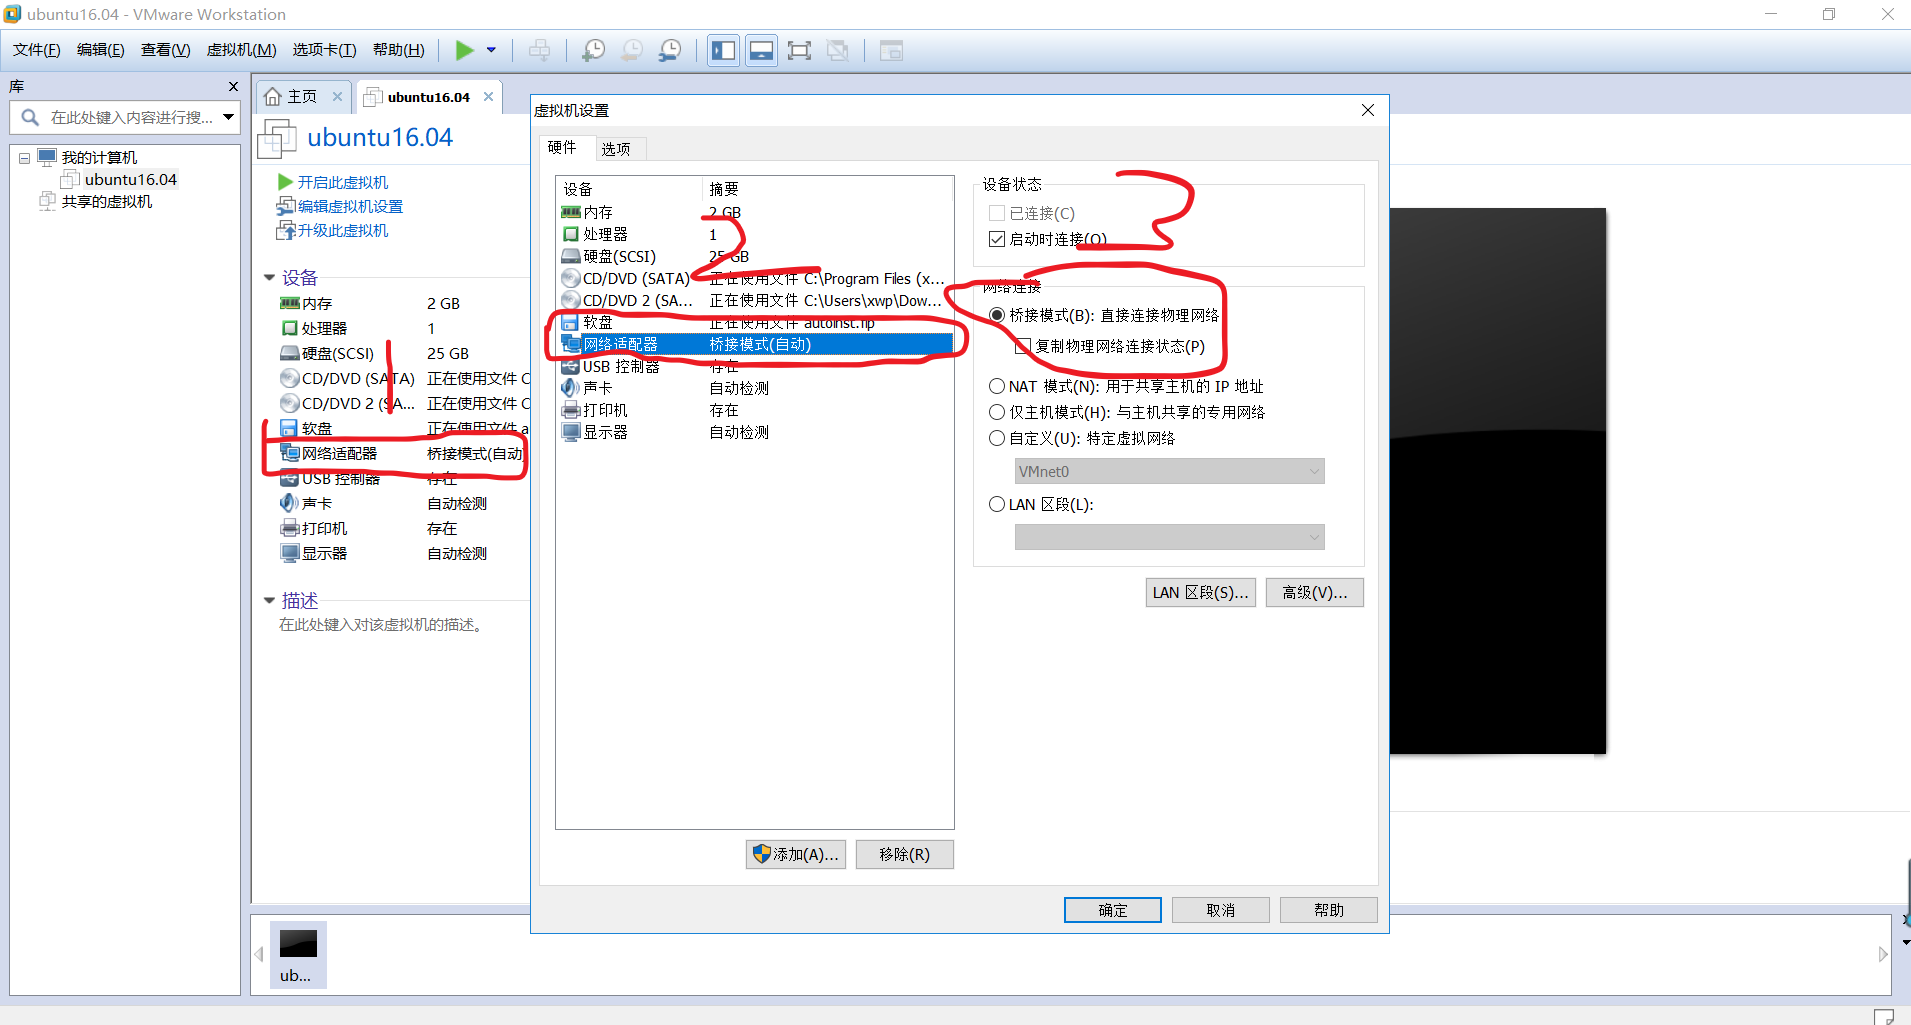Viewport: 1911px width, 1025px height.
Task: Open the 虚拟机(M) menu
Action: [x=241, y=50]
